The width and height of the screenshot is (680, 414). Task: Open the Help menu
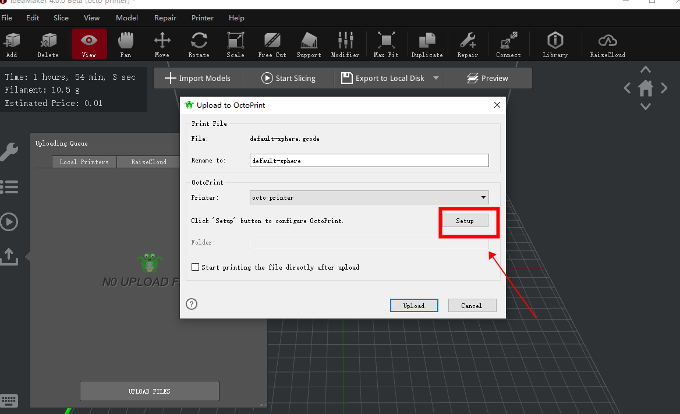(236, 18)
